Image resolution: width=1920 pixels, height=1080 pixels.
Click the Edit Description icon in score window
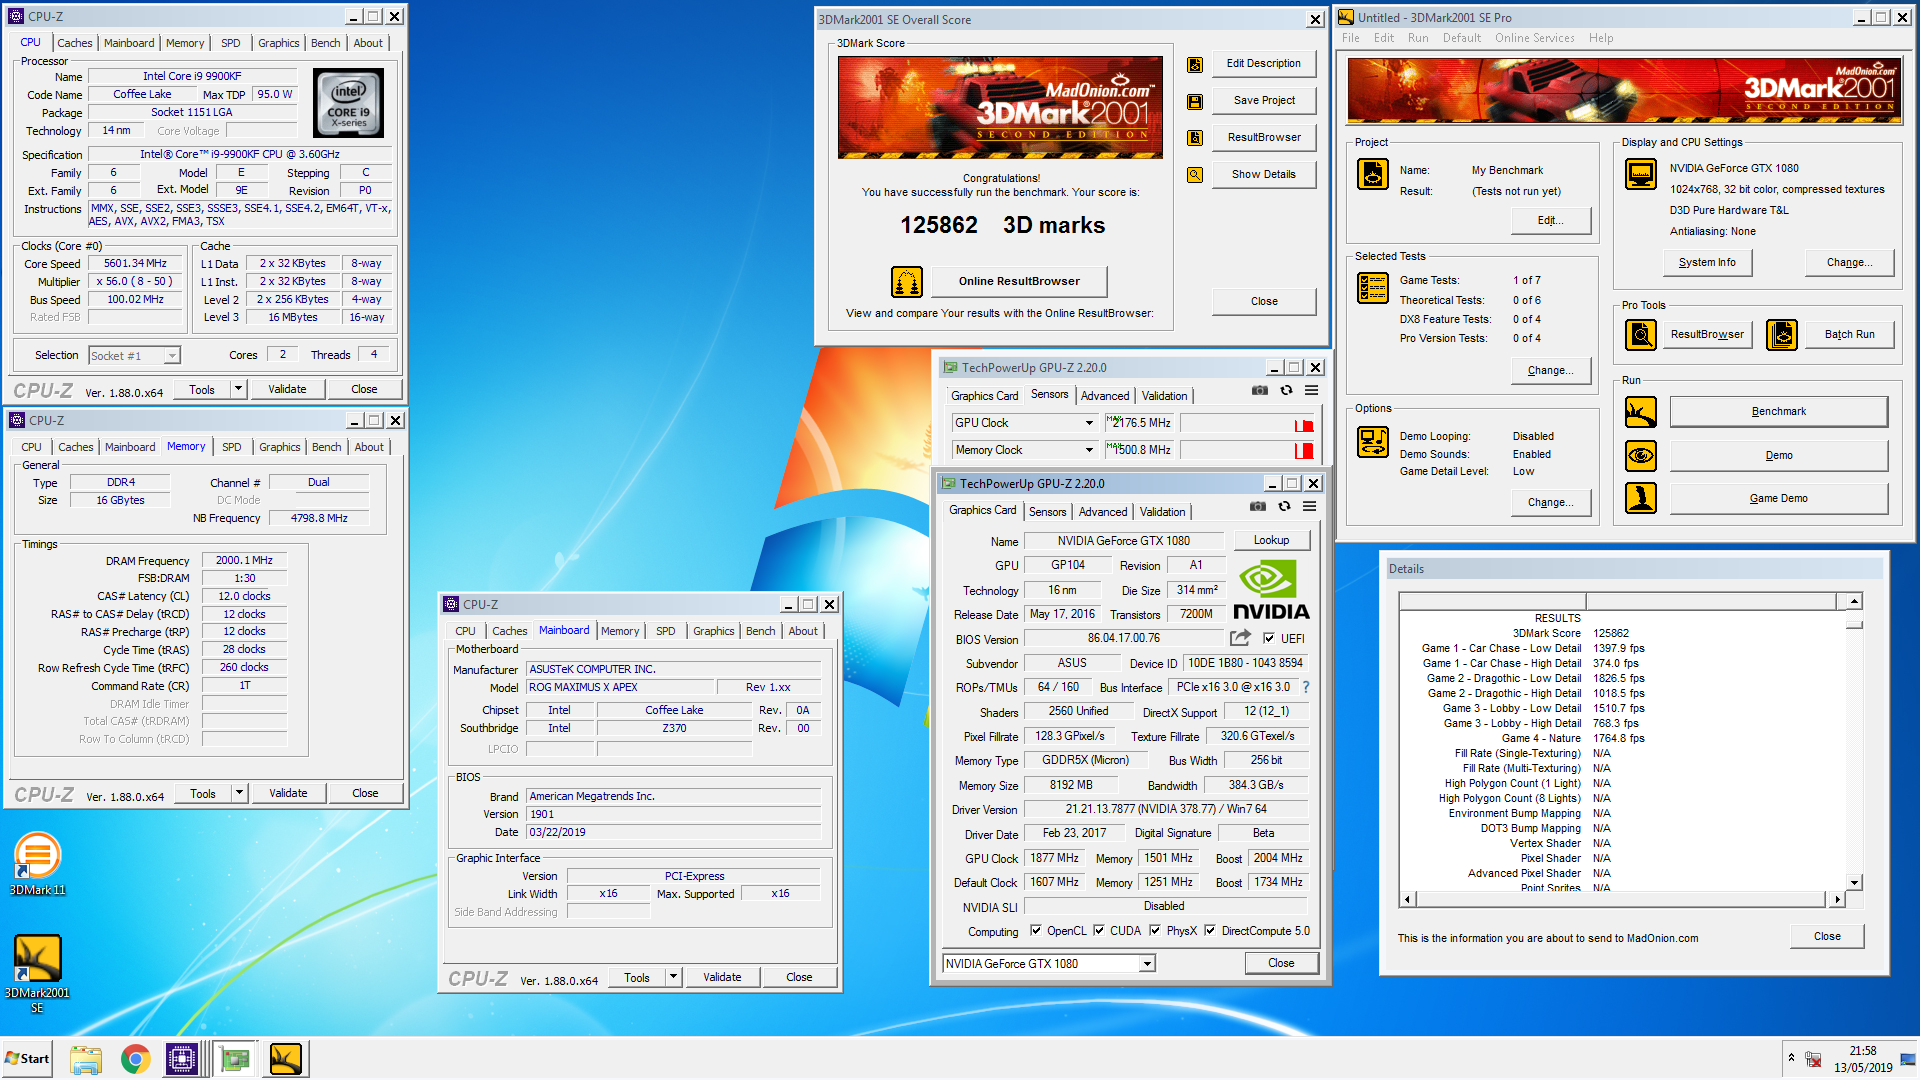click(x=1194, y=65)
